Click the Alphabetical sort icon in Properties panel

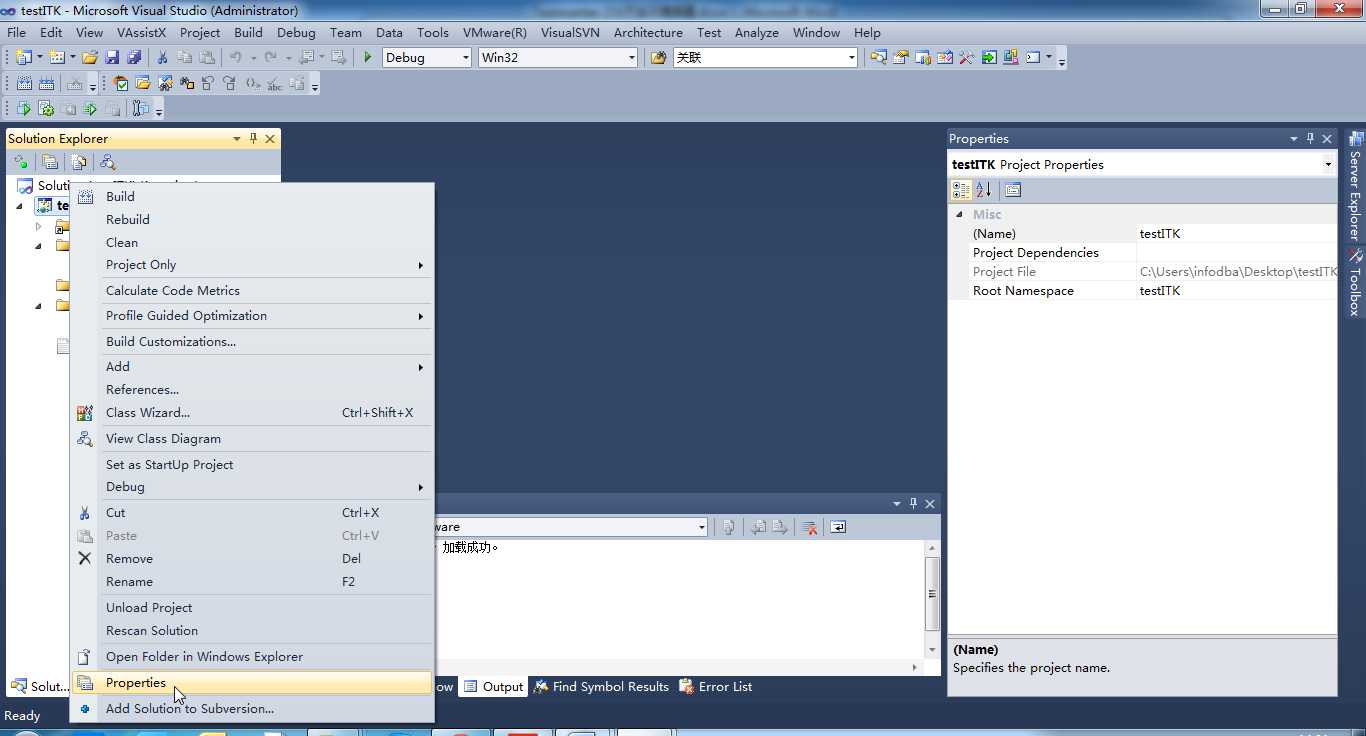coord(983,190)
